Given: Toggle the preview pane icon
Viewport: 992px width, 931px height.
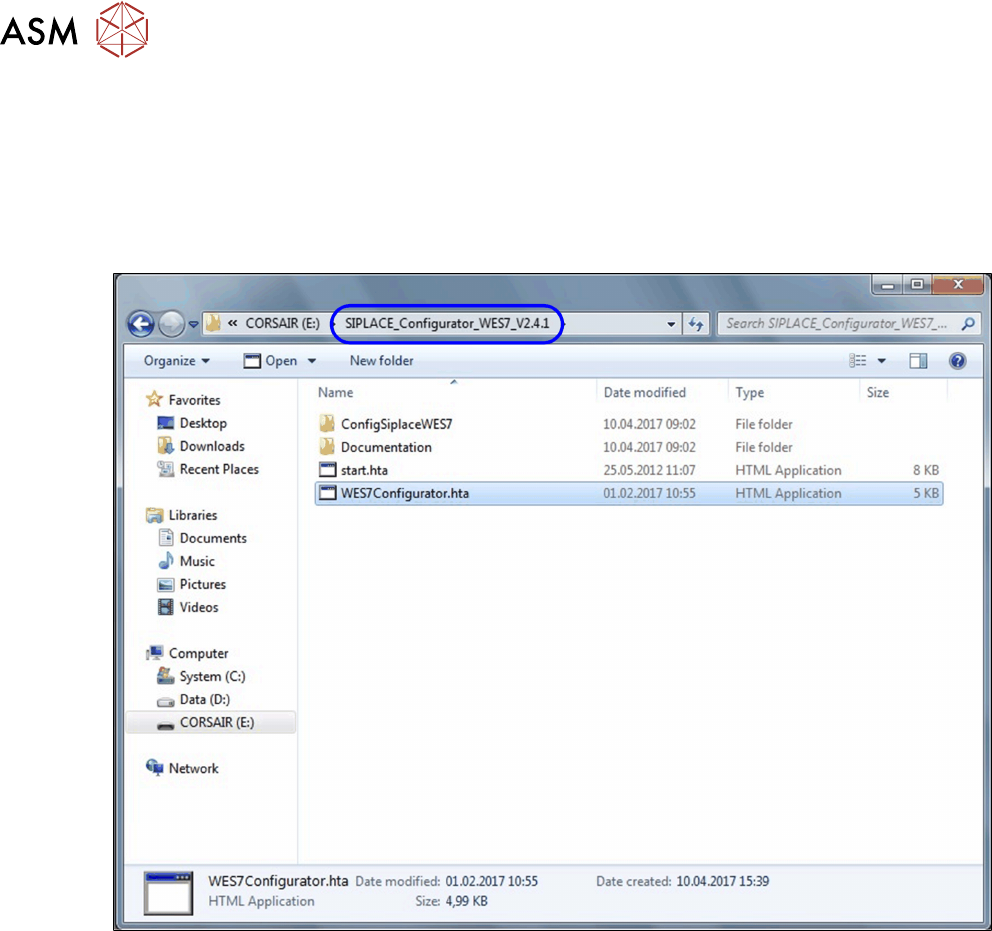Looking at the screenshot, I should point(918,361).
